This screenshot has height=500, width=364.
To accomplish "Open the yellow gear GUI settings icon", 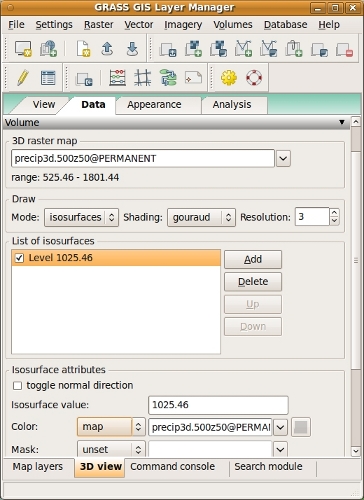I will click(229, 78).
